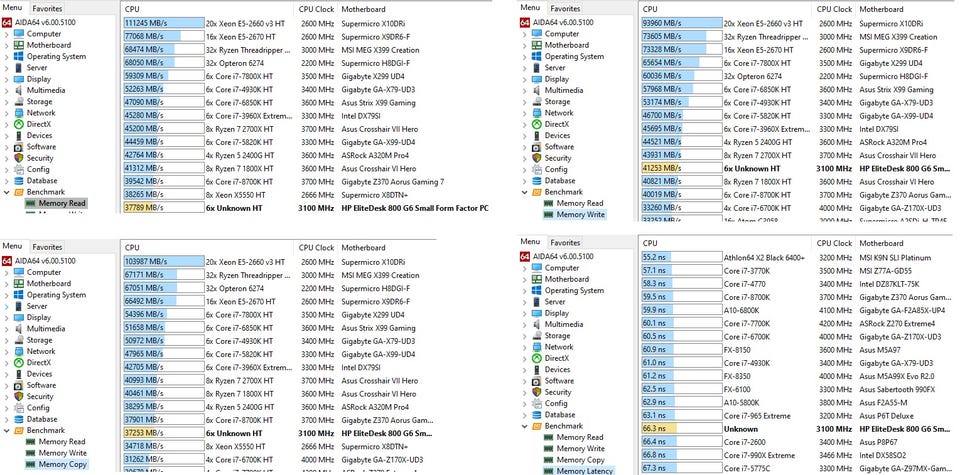Collapse the Benchmark node in the Memory Read window
The width and height of the screenshot is (960, 475).
pyautogui.click(x=6, y=192)
